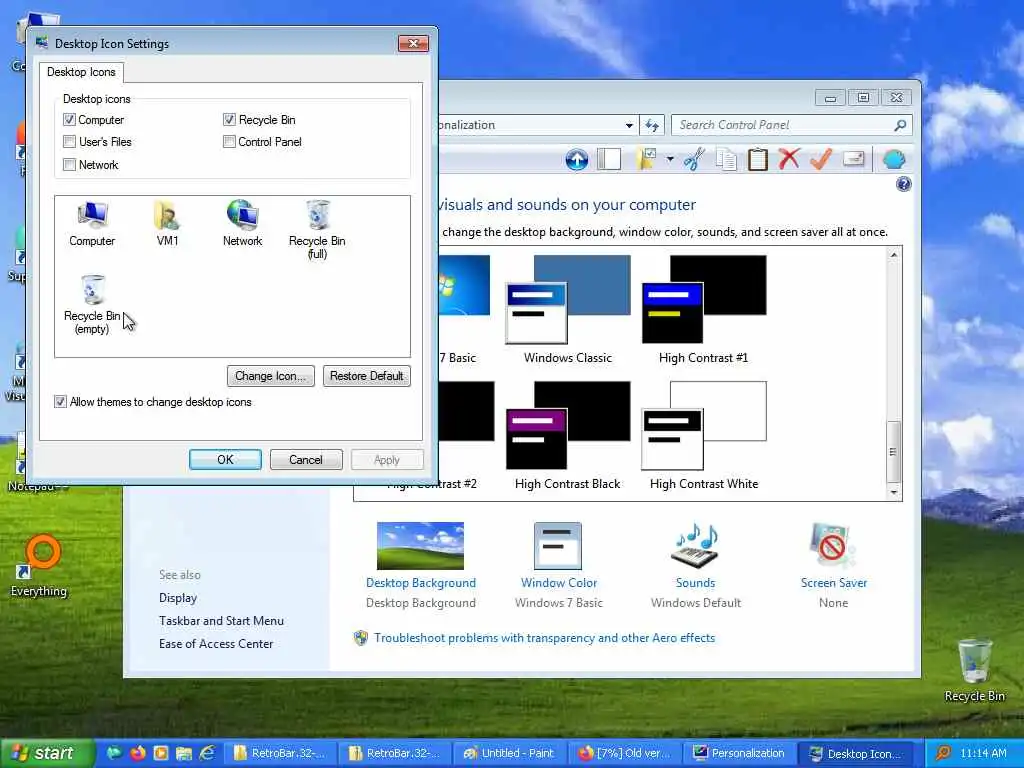Image resolution: width=1024 pixels, height=768 pixels.
Task: Confirm with the OK button
Action: pos(225,460)
